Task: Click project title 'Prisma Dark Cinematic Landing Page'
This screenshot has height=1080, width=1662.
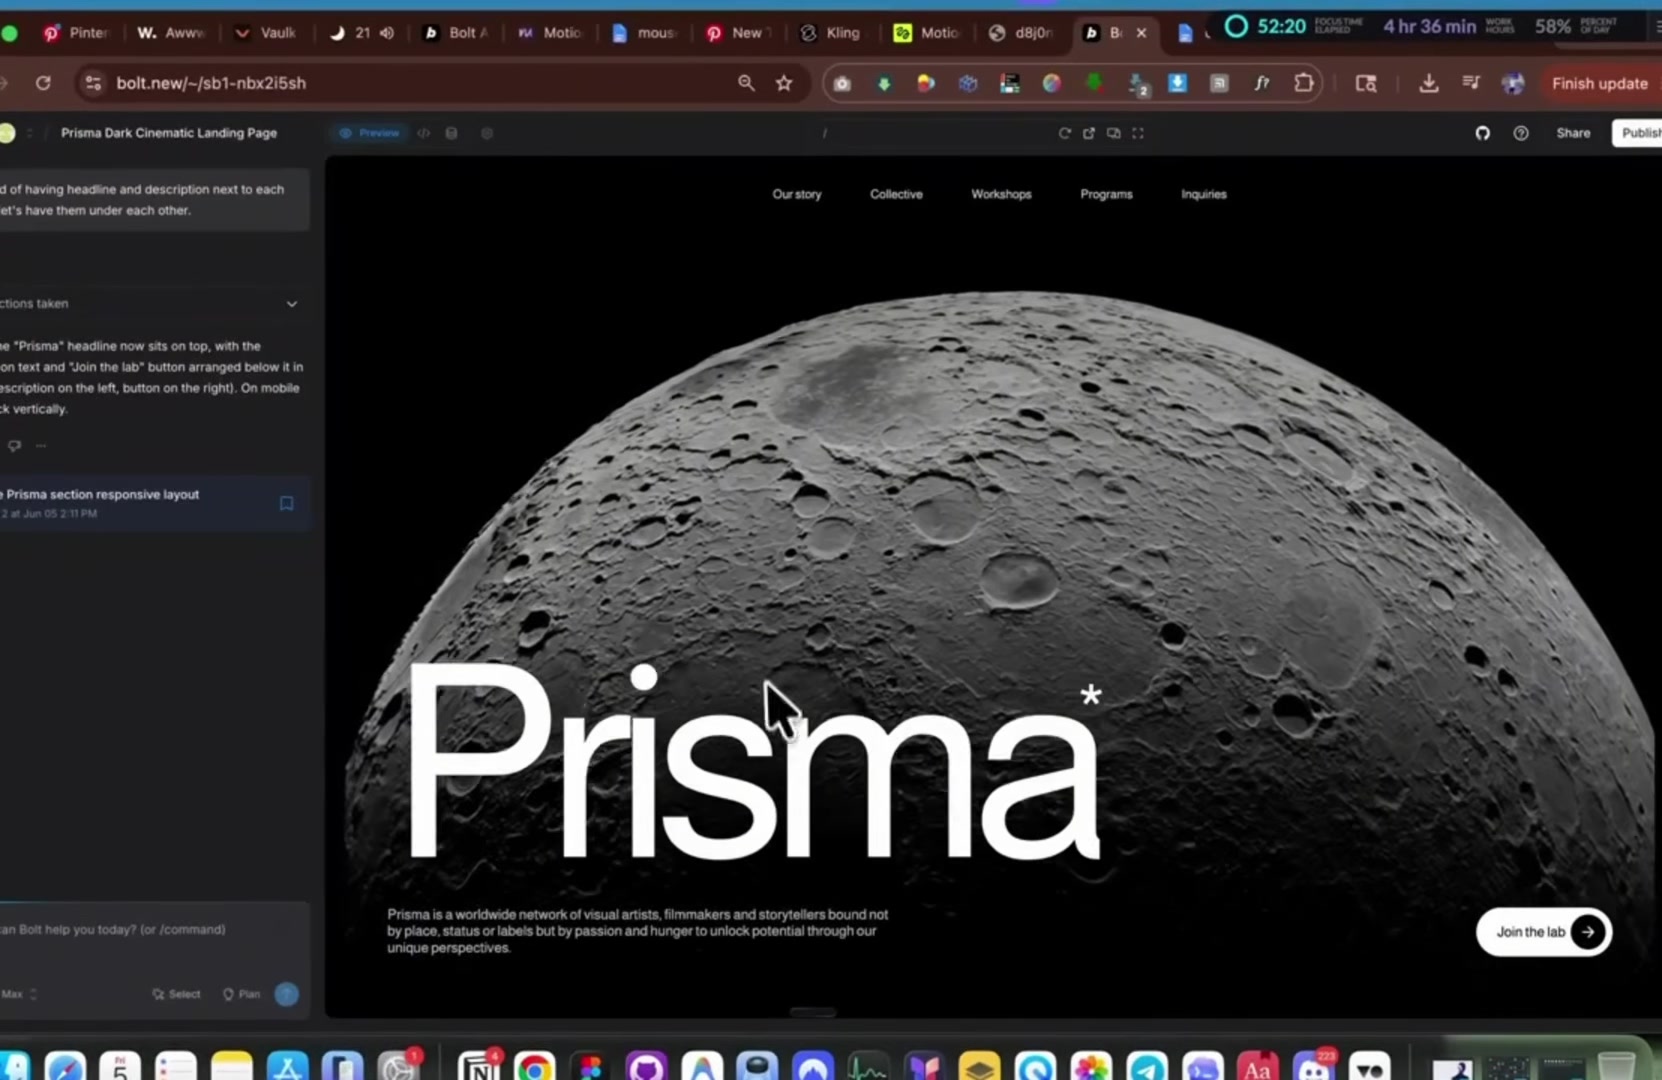Action: click(169, 133)
